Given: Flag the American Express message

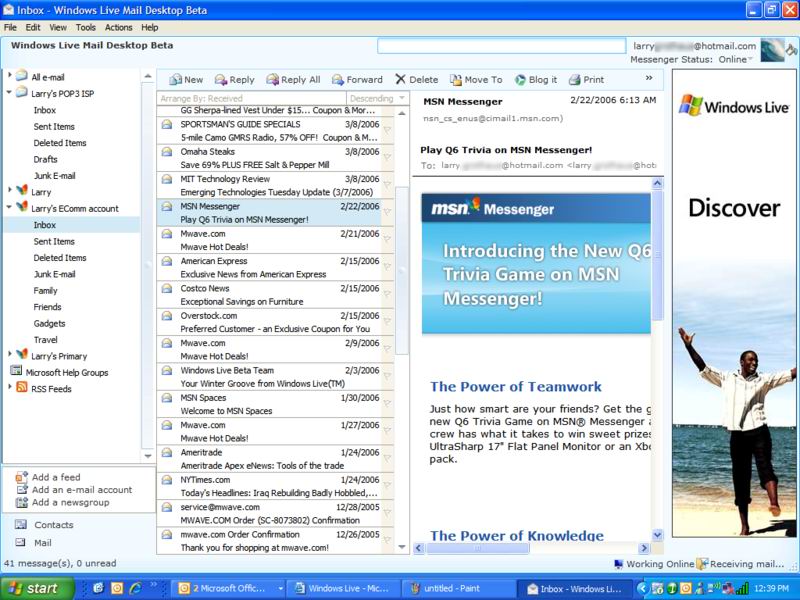Looking at the screenshot, I should [387, 267].
